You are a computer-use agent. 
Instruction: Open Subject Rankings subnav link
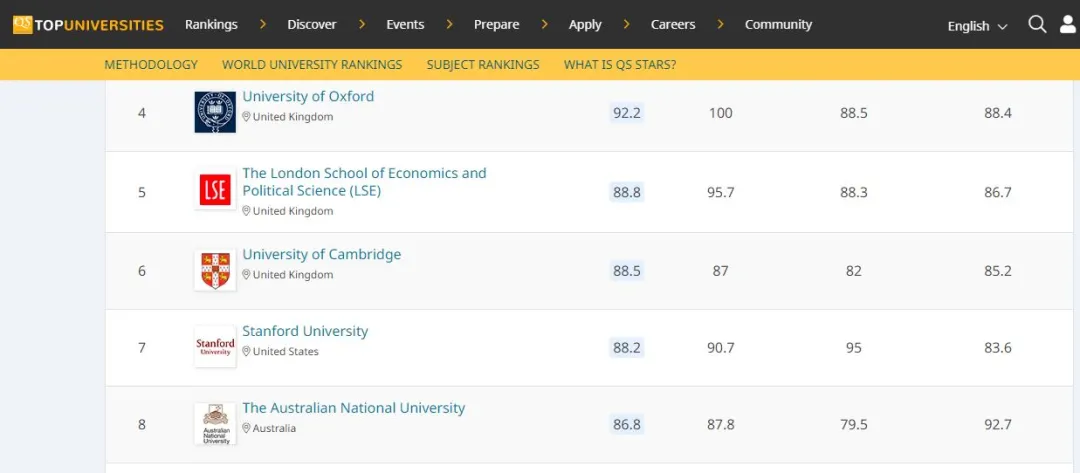click(x=483, y=65)
